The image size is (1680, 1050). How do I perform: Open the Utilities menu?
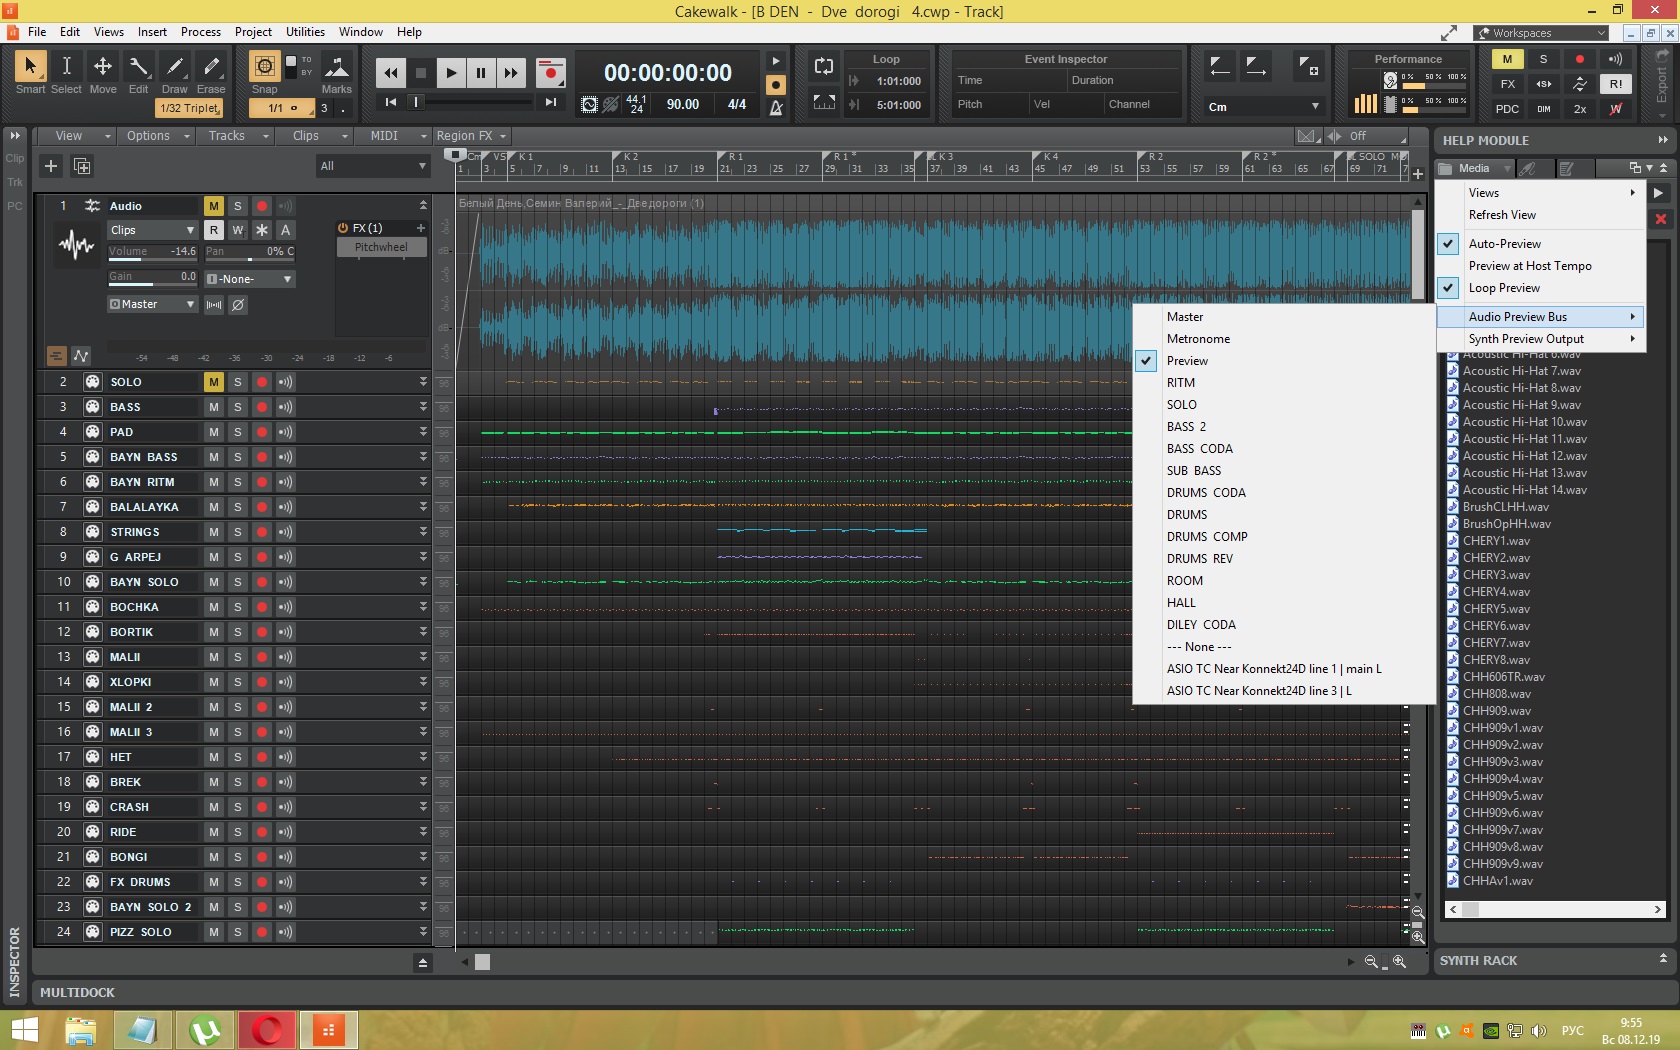point(305,32)
